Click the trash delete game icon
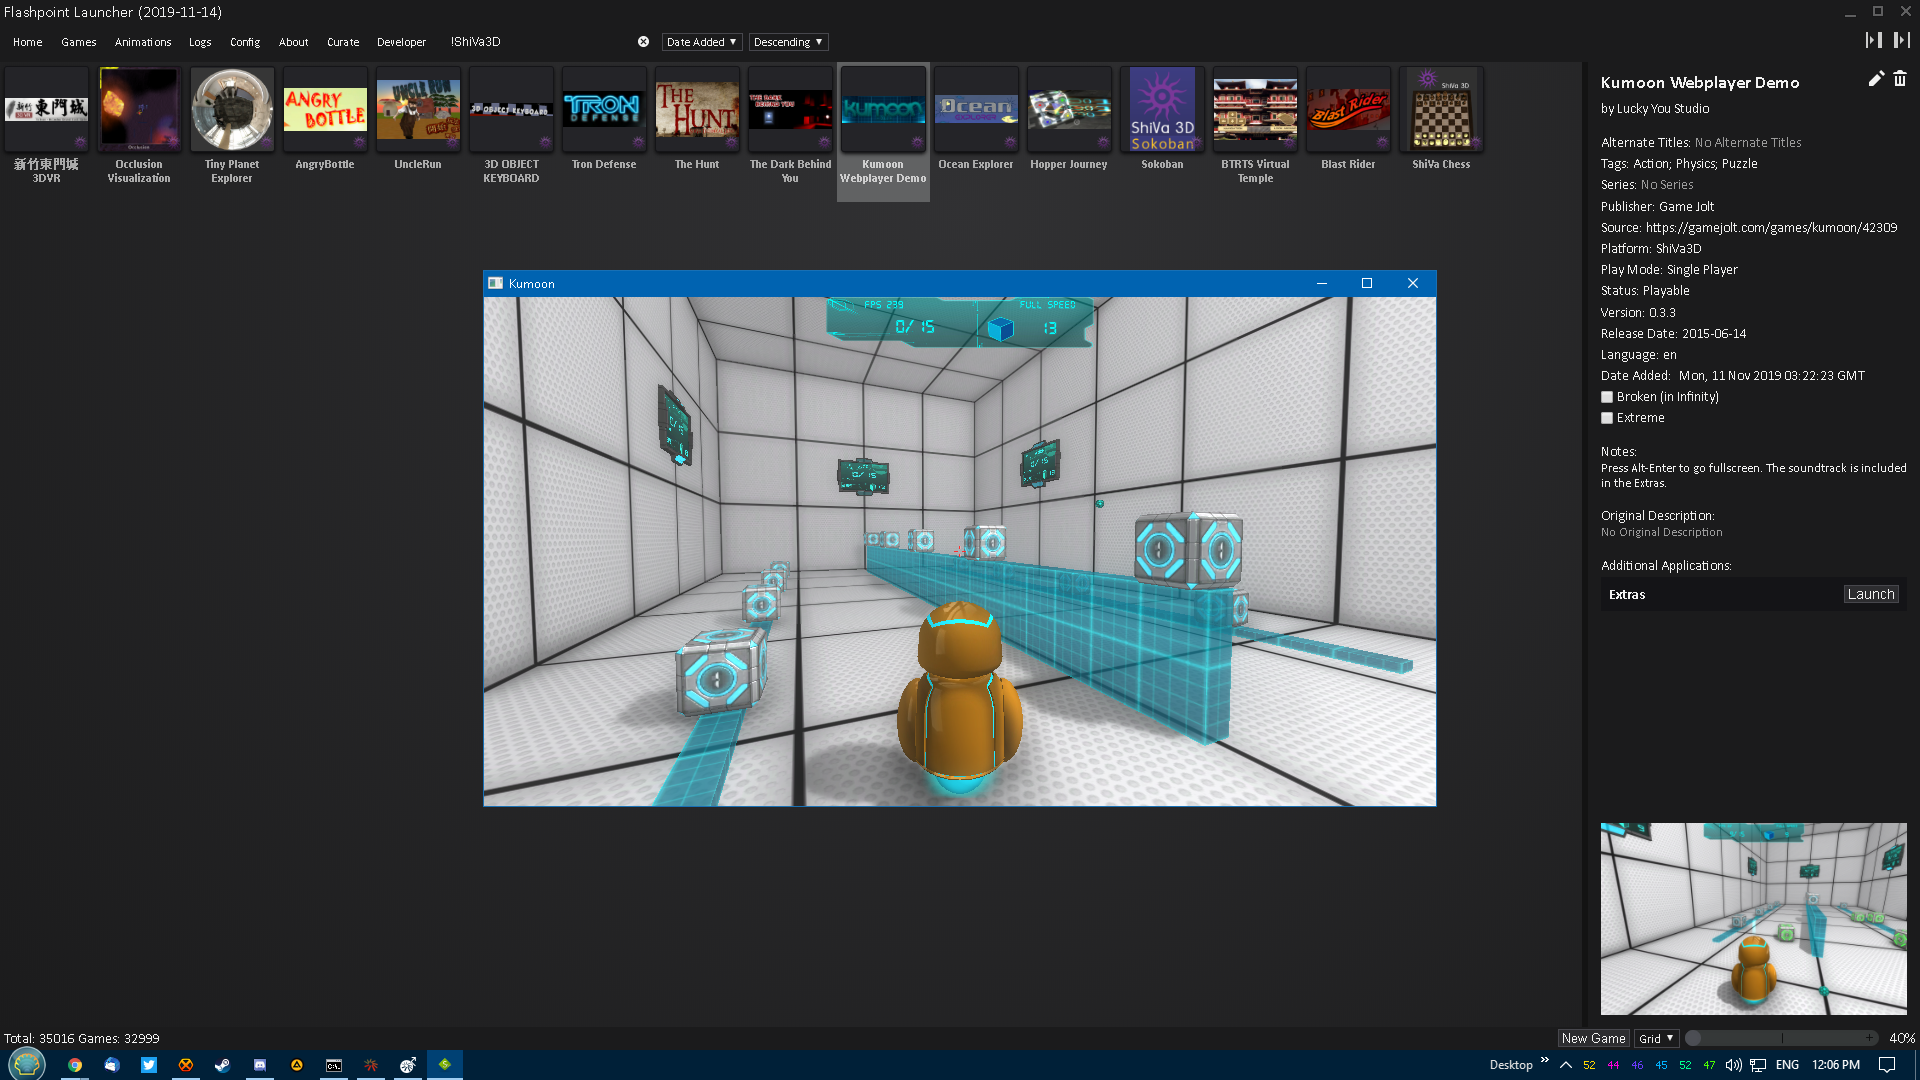Screen dimensions: 1920x1080 coord(1900,79)
